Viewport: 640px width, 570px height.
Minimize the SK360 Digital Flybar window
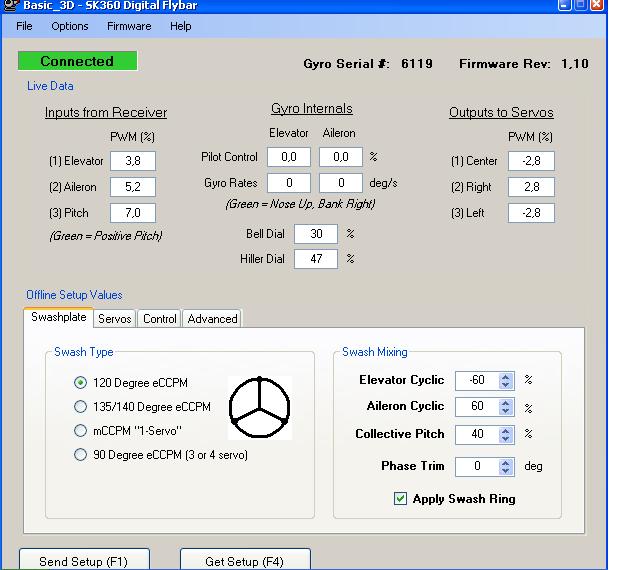coord(564,5)
